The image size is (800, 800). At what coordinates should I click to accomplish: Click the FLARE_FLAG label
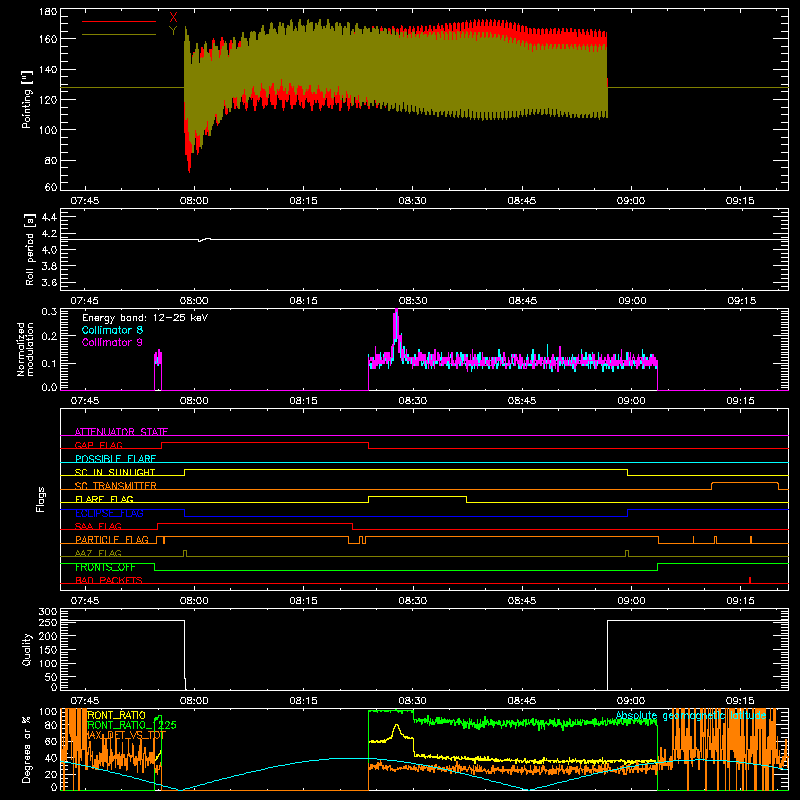104,498
